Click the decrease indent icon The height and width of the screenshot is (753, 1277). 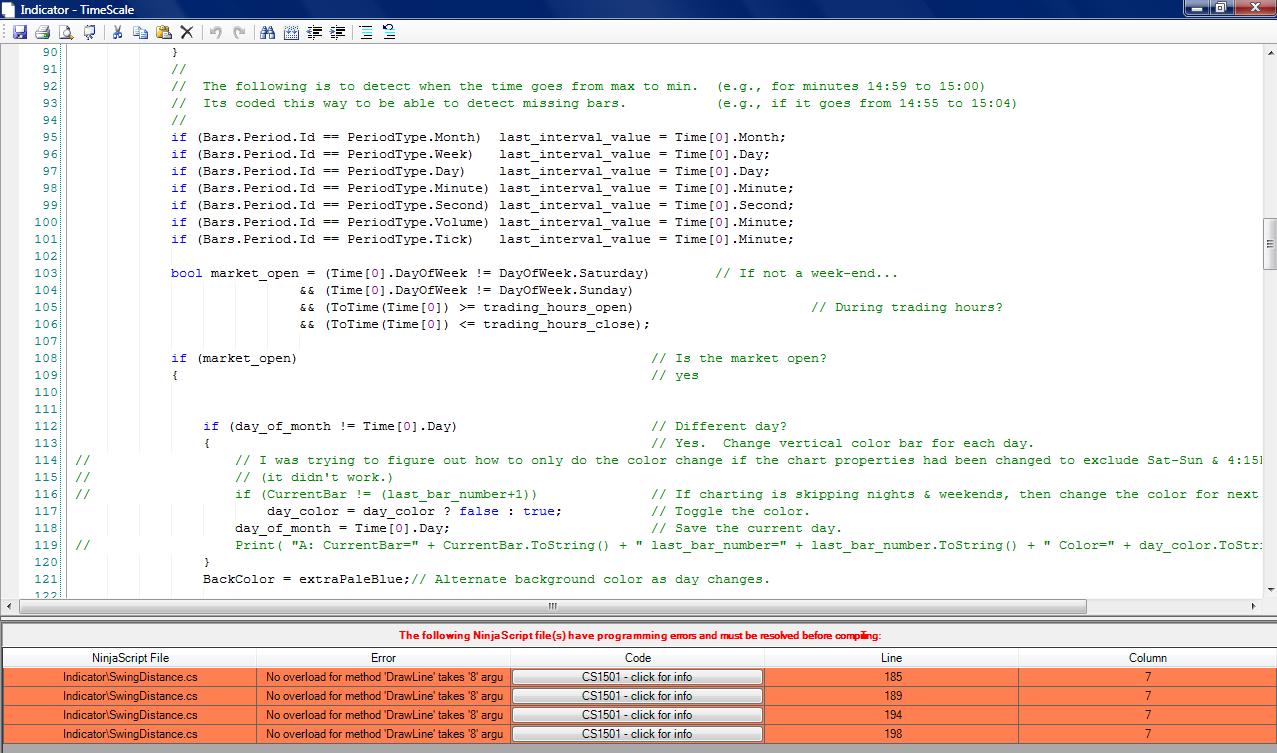click(315, 32)
